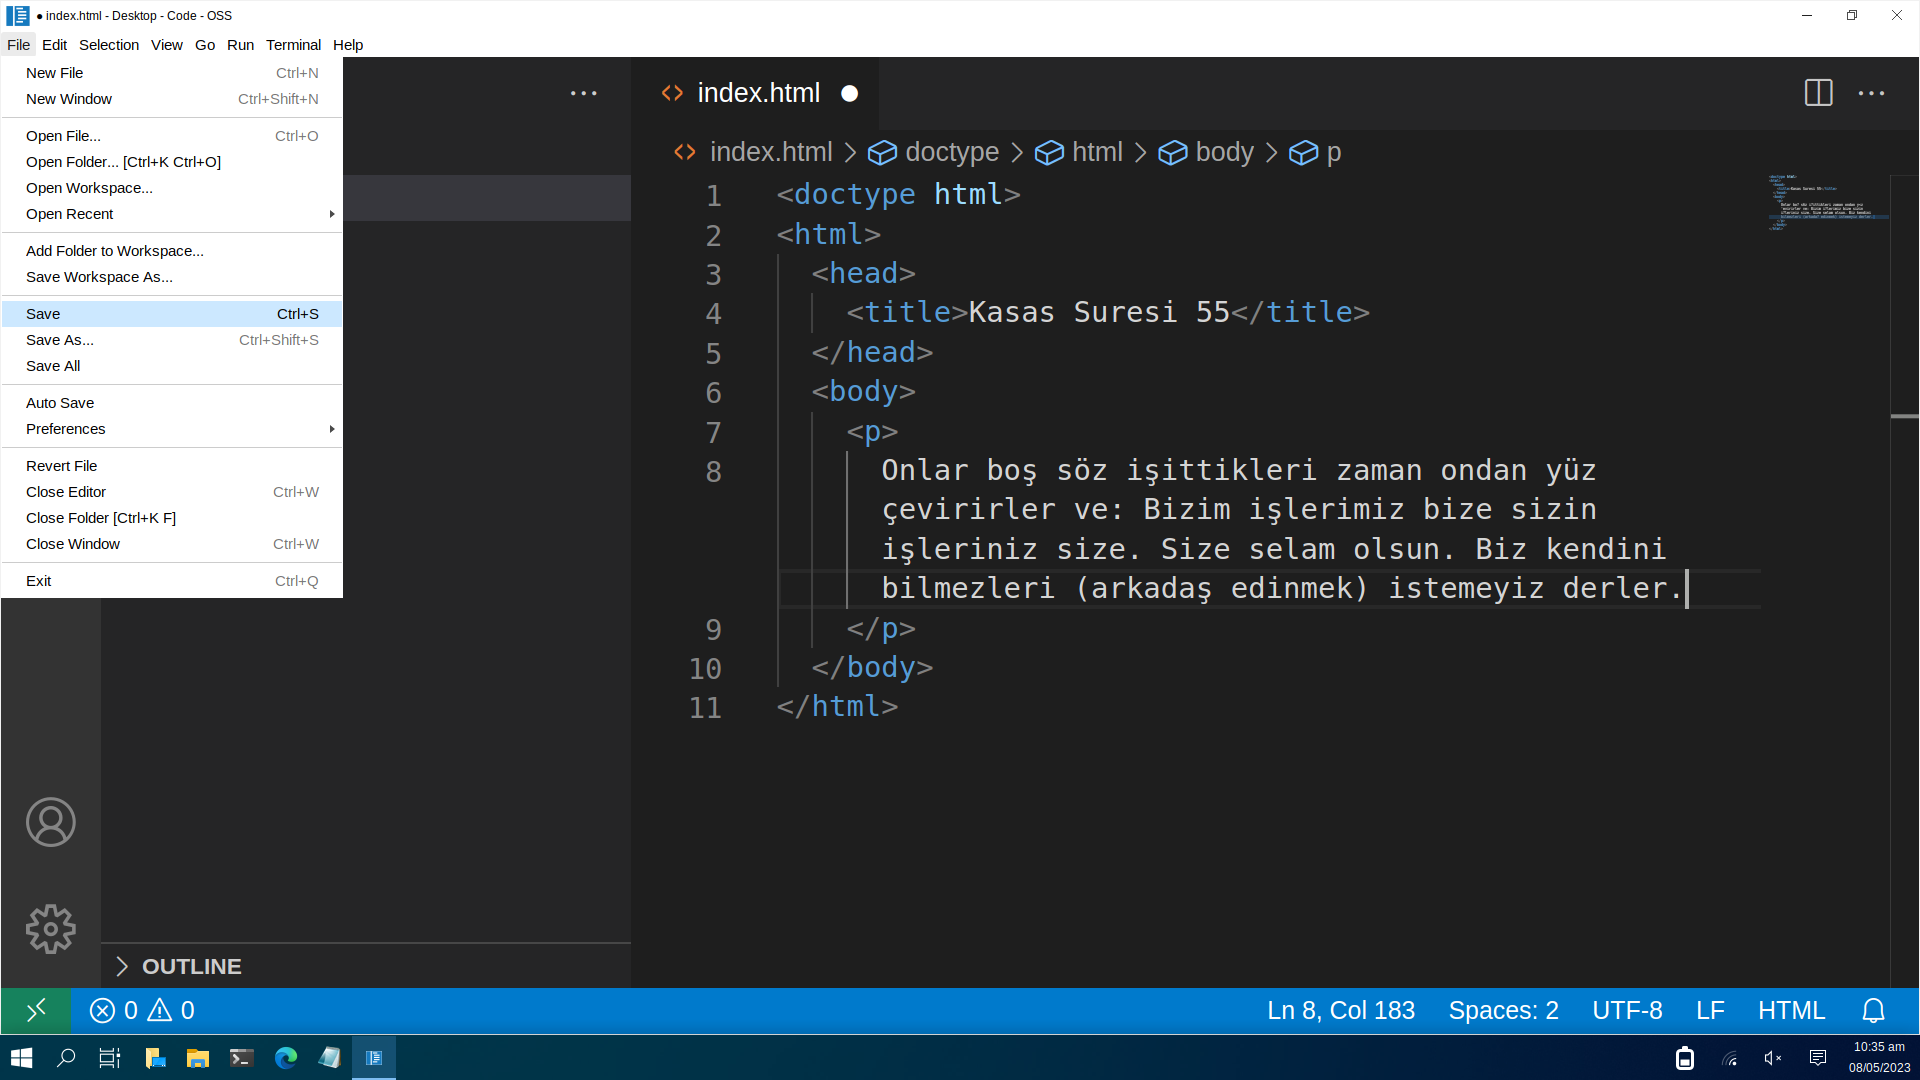1920x1080 pixels.
Task: Open the notifications bell in status bar
Action: click(x=1873, y=1011)
